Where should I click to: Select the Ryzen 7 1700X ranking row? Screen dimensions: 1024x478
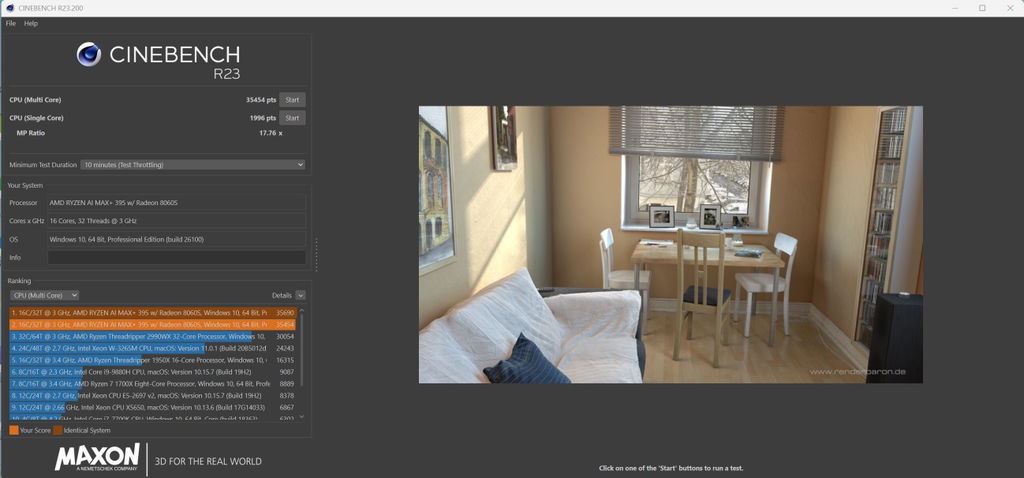pyautogui.click(x=153, y=384)
